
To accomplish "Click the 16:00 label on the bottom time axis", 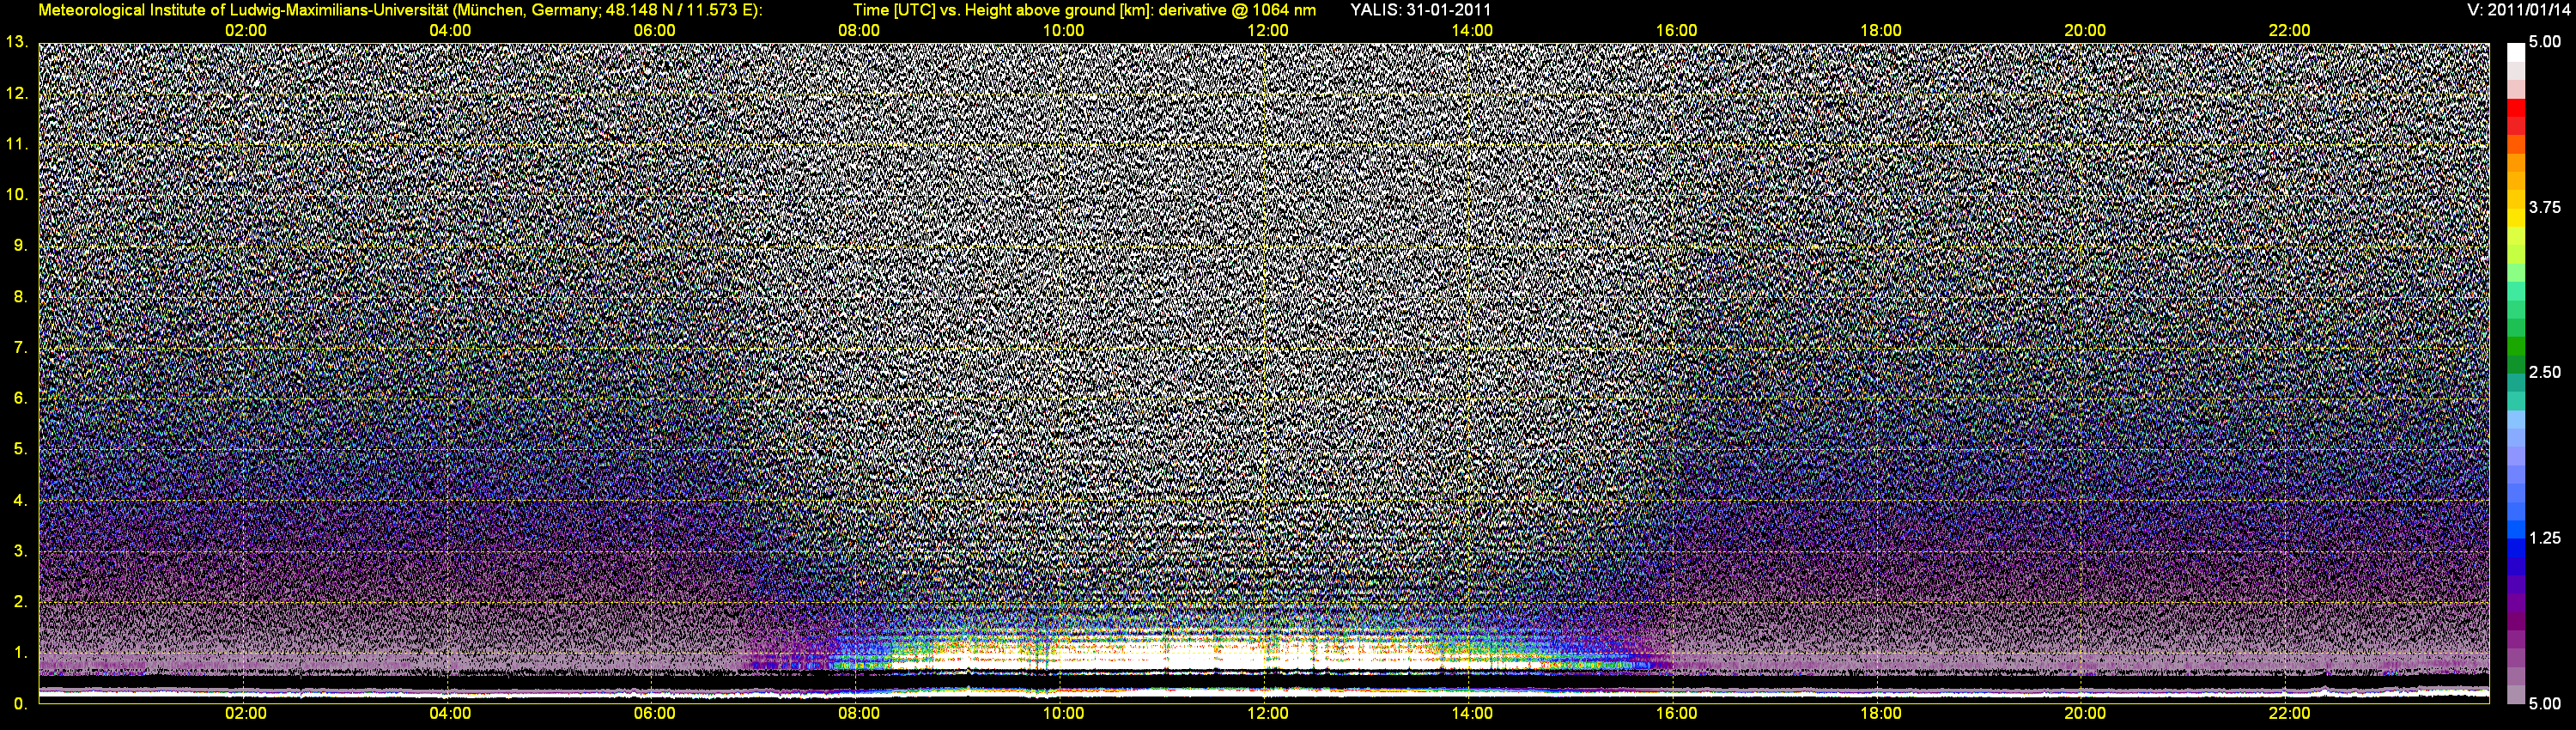I will pos(1676,714).
